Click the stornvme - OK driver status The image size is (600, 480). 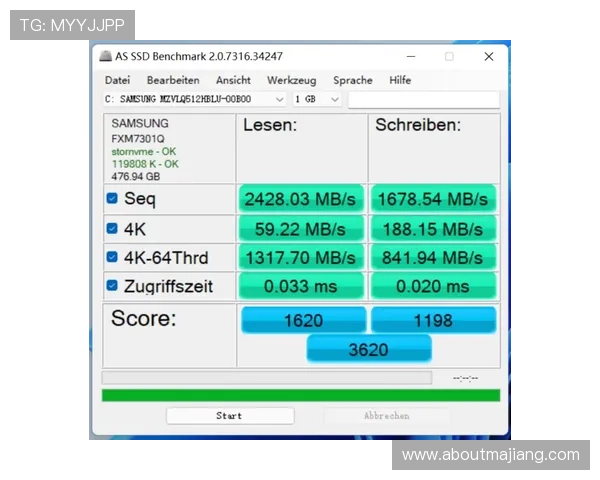pos(143,152)
